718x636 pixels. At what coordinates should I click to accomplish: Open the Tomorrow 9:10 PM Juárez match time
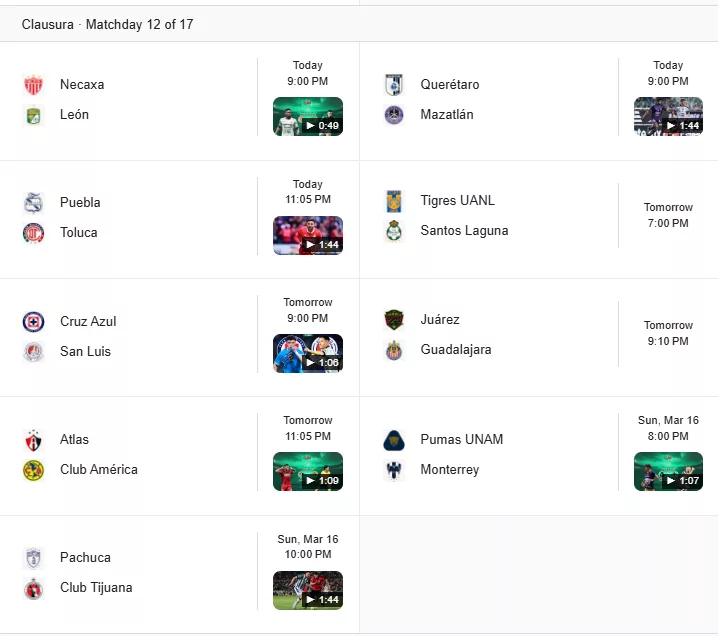[668, 334]
